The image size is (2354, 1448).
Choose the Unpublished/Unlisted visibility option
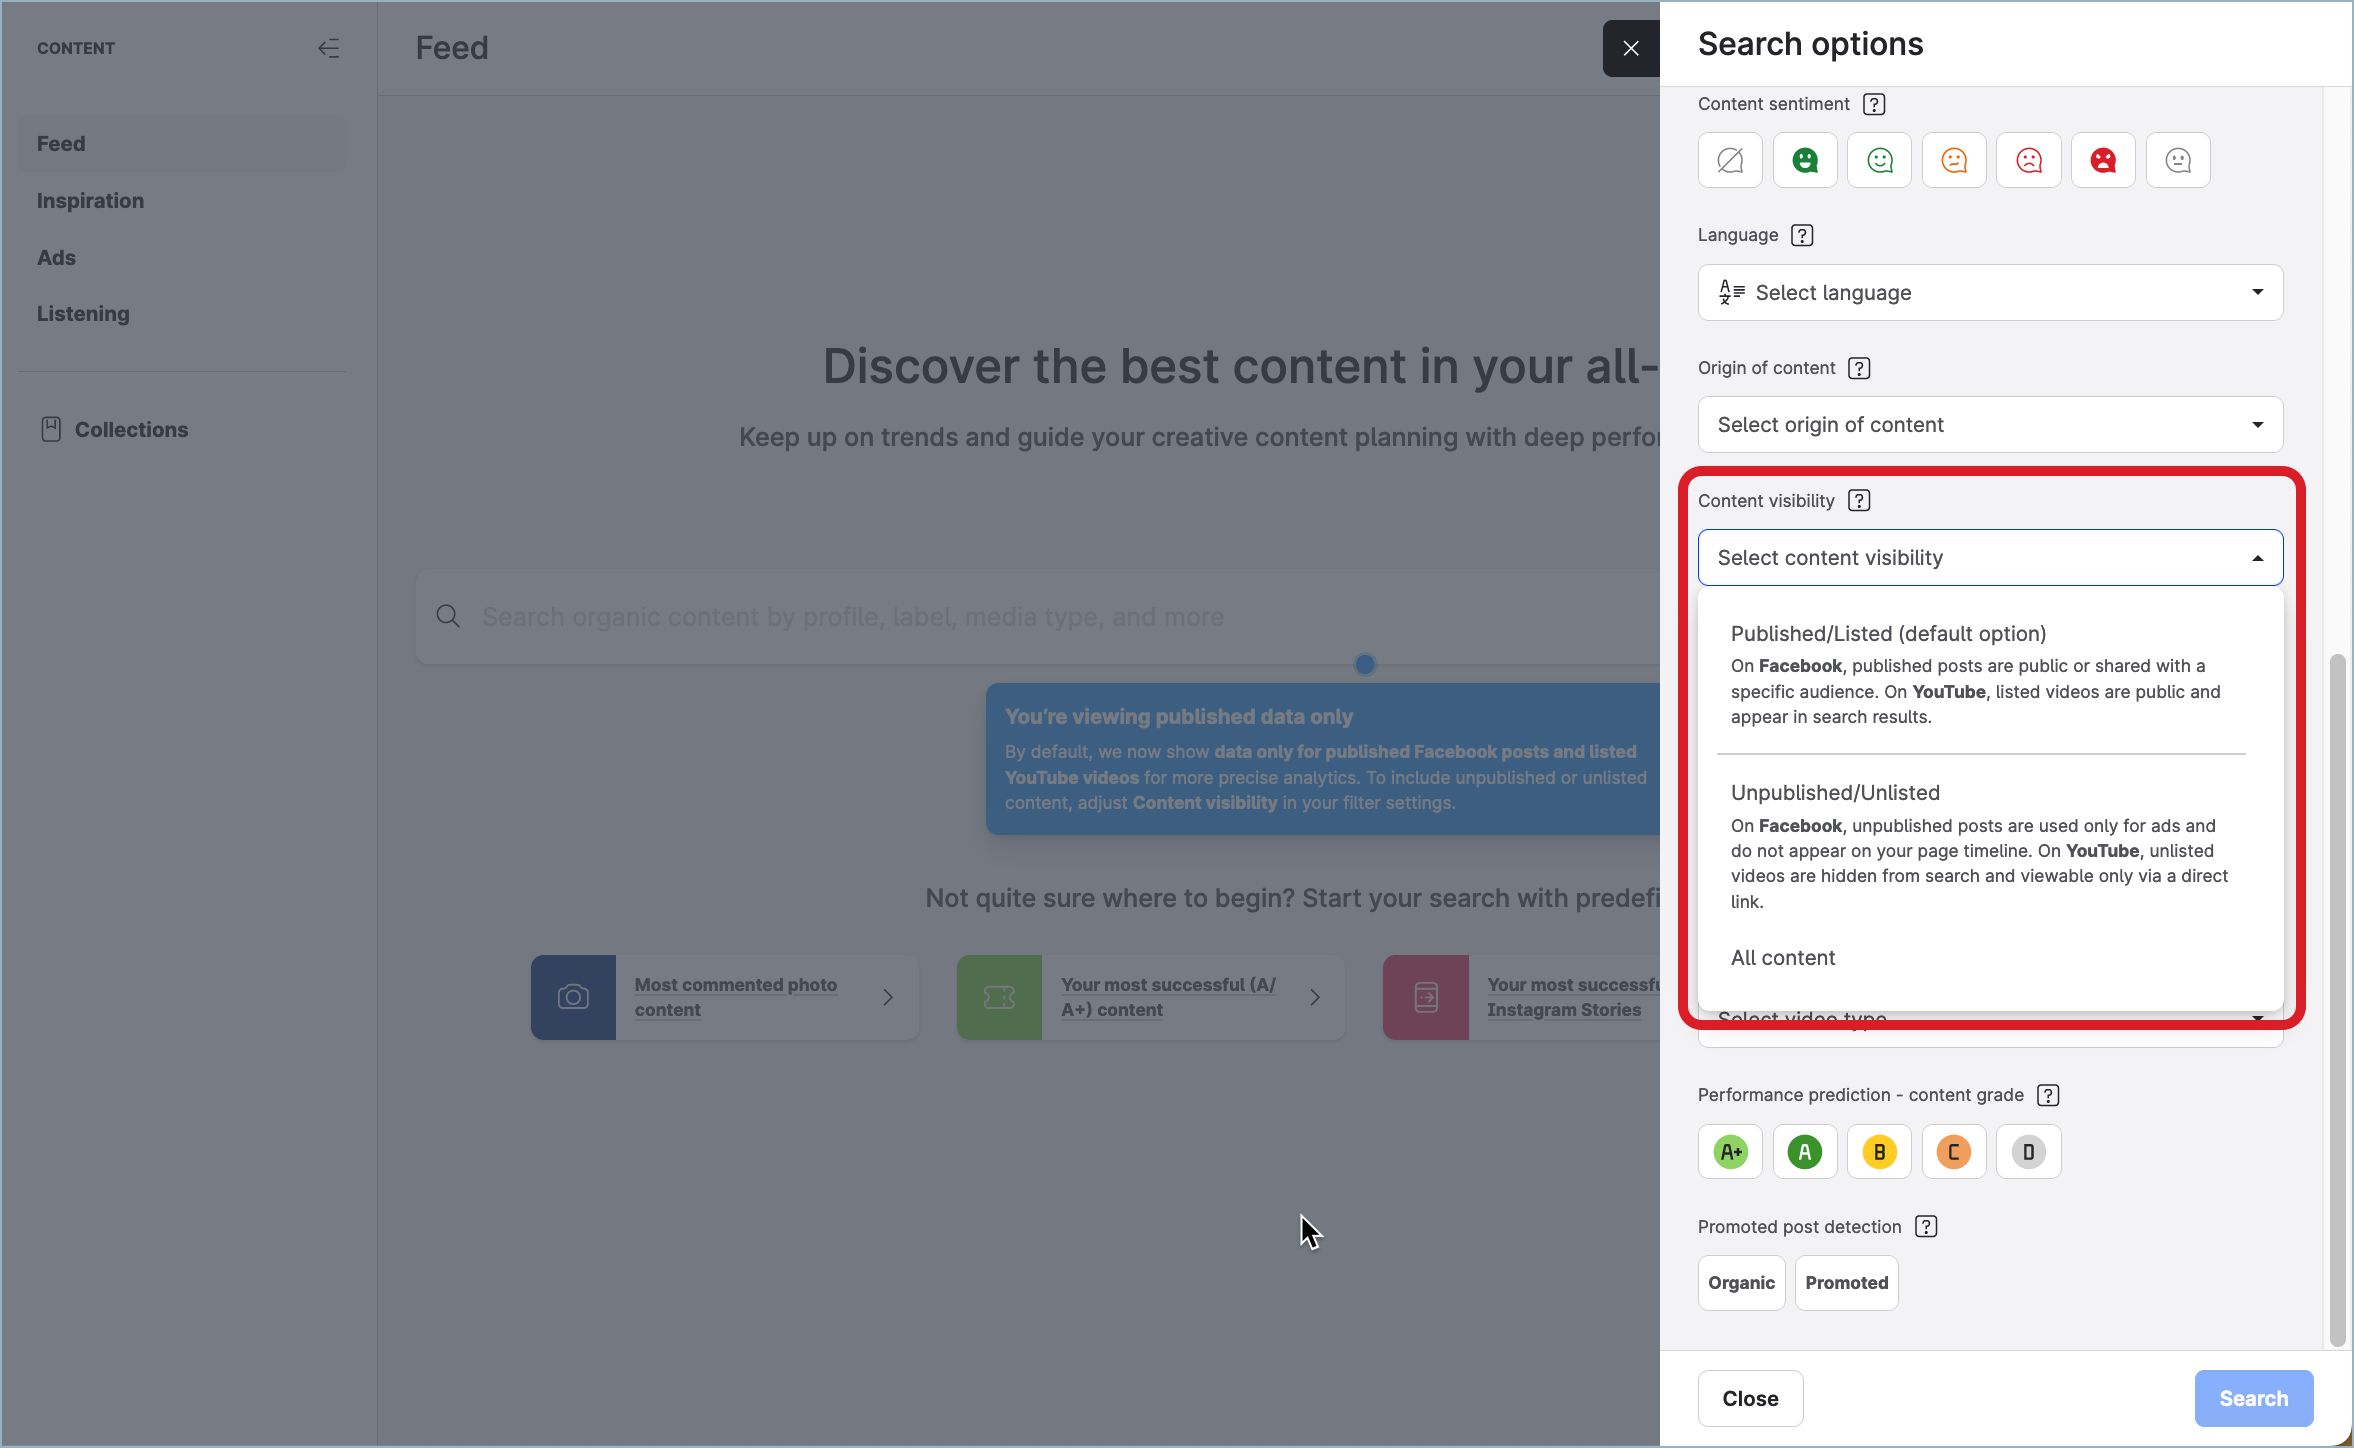(1834, 792)
